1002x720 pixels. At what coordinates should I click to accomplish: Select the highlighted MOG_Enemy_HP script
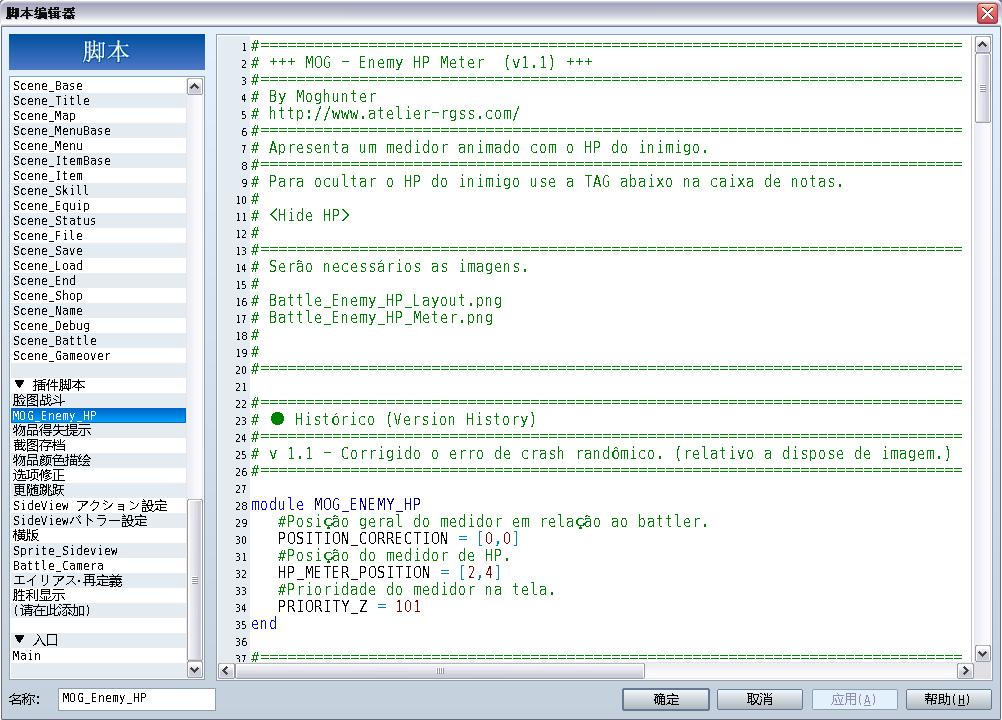coord(98,415)
